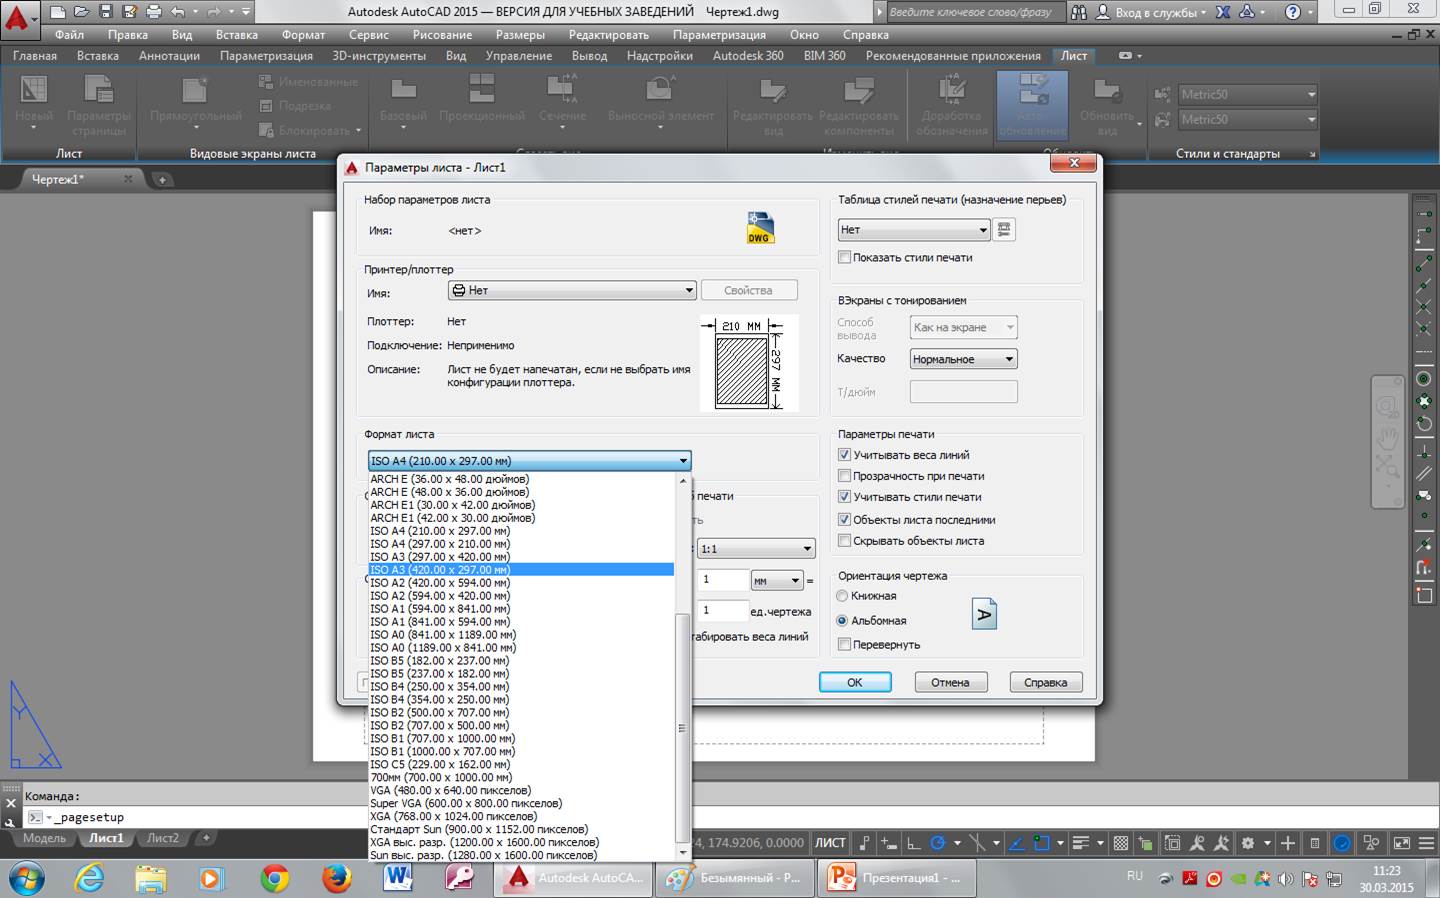
Task: Open the AutoCAD application menu button
Action: (x=18, y=17)
